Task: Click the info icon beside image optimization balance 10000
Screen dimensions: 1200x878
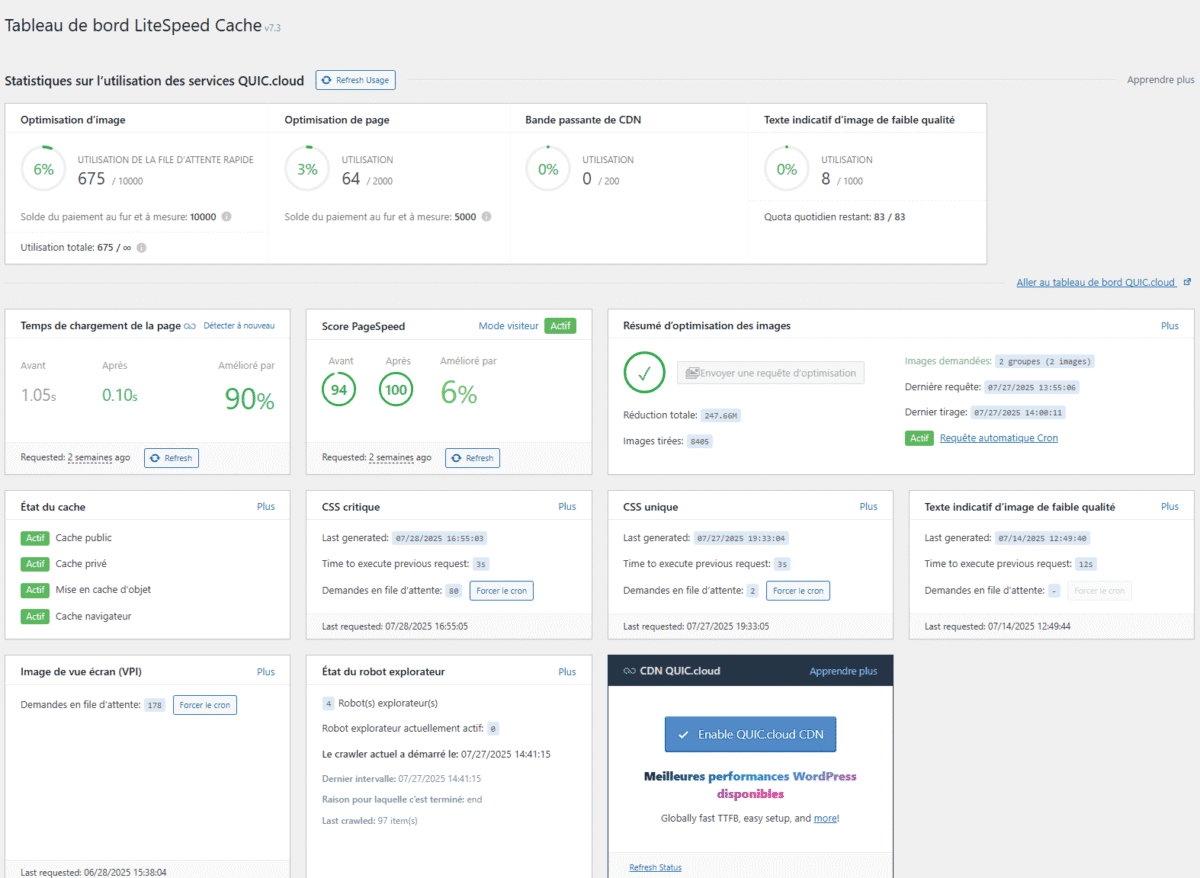Action: coord(226,217)
